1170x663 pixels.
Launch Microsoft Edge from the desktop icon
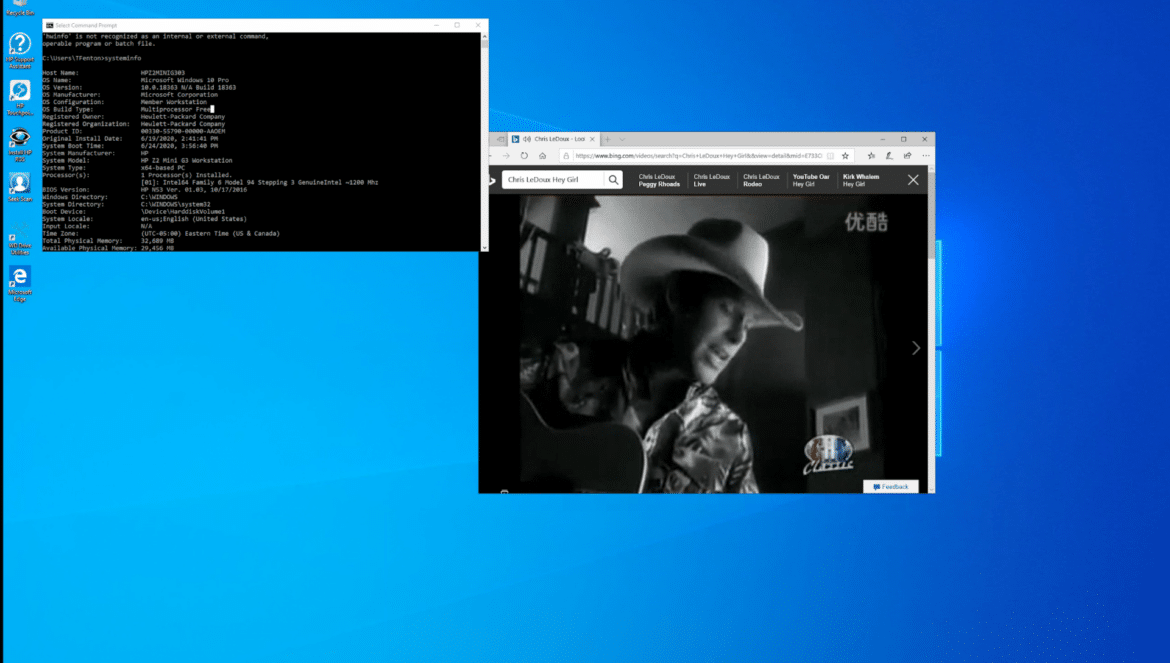19,283
